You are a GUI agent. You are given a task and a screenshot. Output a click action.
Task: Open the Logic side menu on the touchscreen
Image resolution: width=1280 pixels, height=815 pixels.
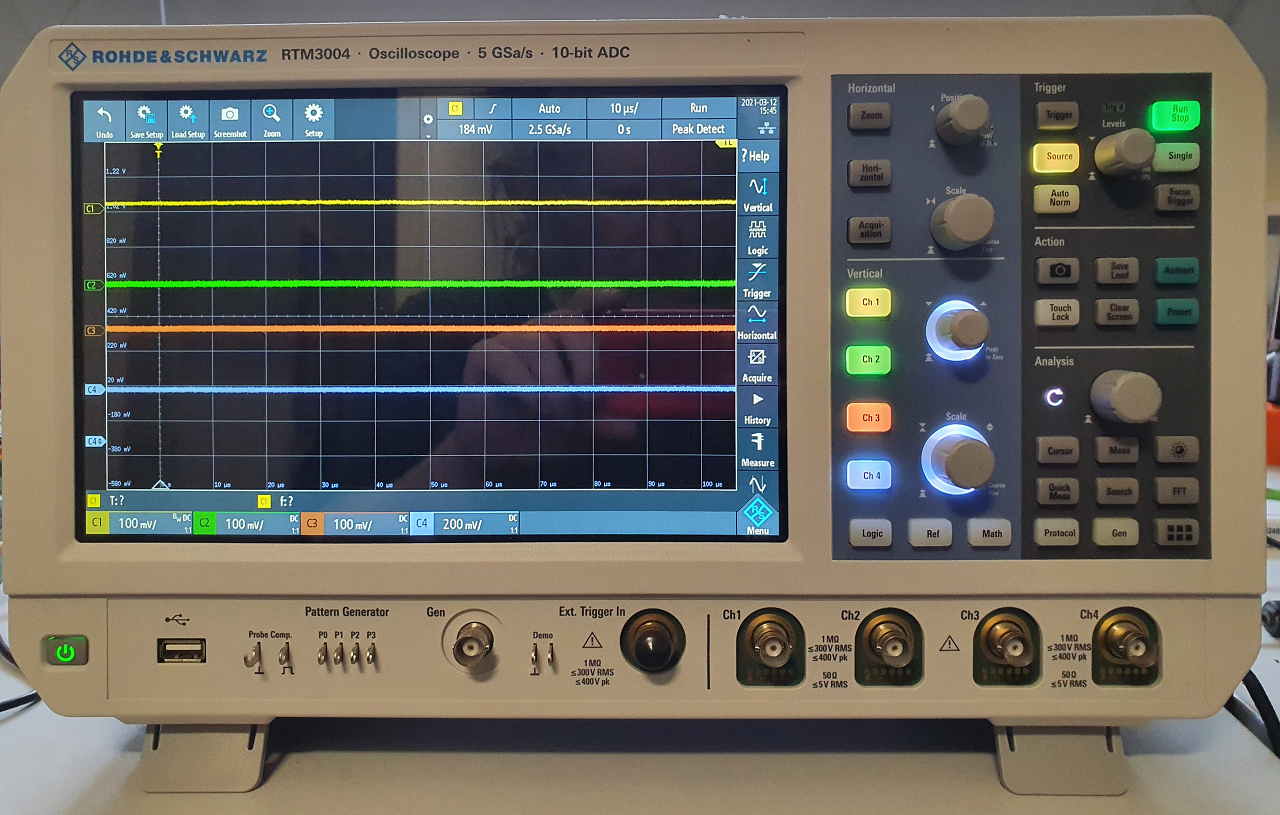click(x=757, y=237)
